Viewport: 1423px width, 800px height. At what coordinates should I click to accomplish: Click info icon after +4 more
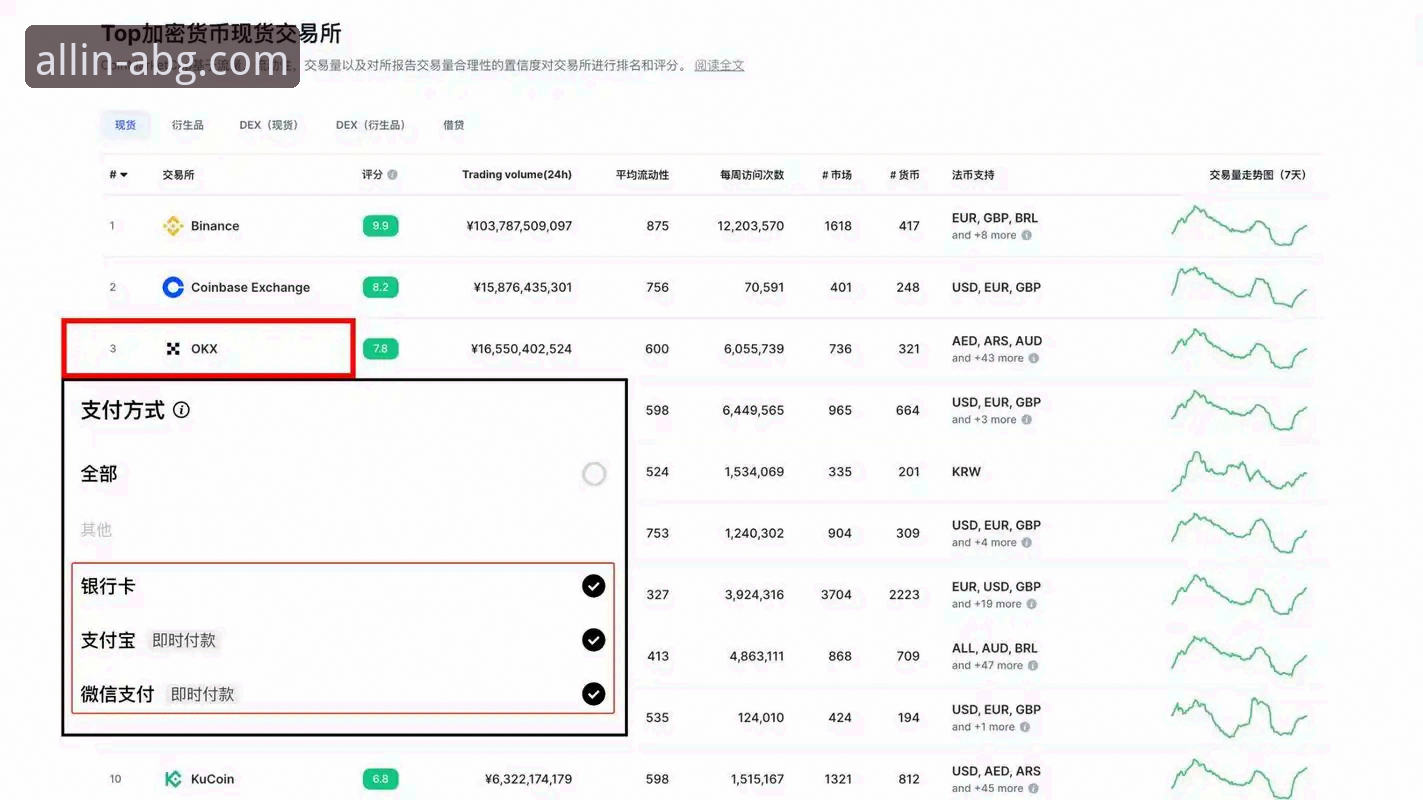[1027, 543]
